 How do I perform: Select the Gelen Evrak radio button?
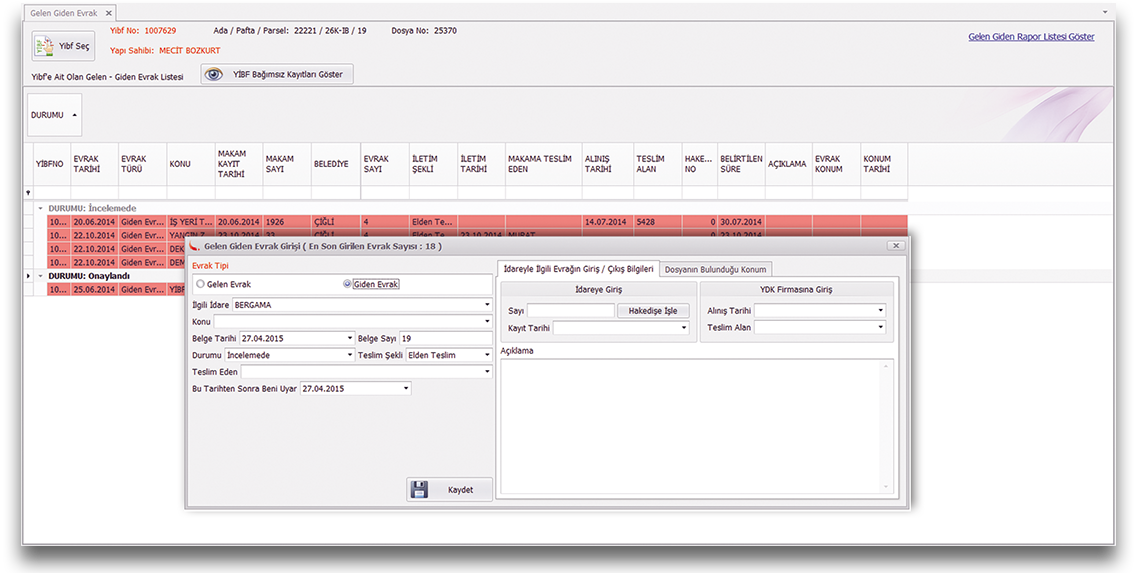tap(200, 284)
